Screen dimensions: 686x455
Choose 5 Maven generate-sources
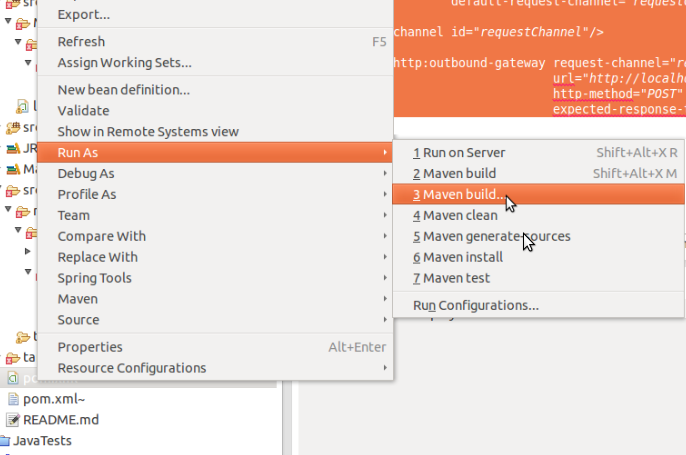[x=538, y=237]
